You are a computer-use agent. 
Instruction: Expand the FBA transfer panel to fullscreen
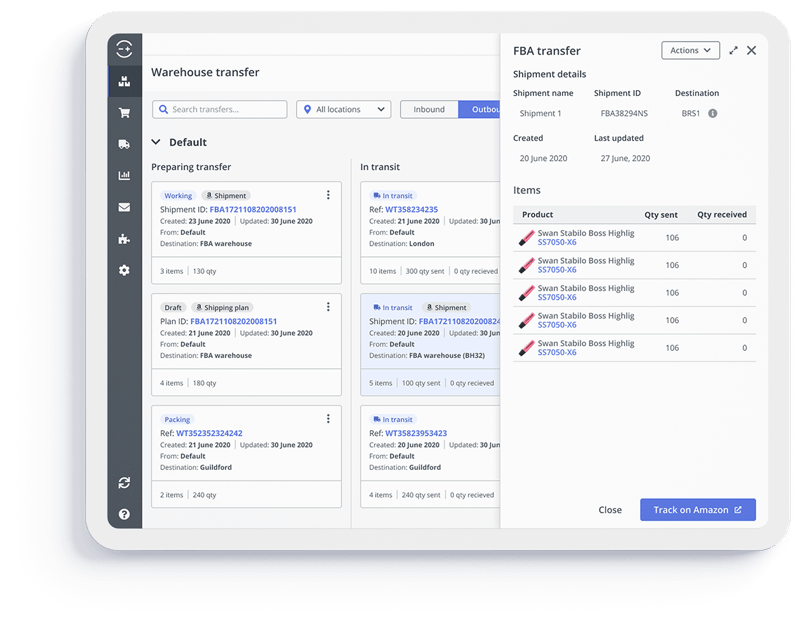pos(733,51)
